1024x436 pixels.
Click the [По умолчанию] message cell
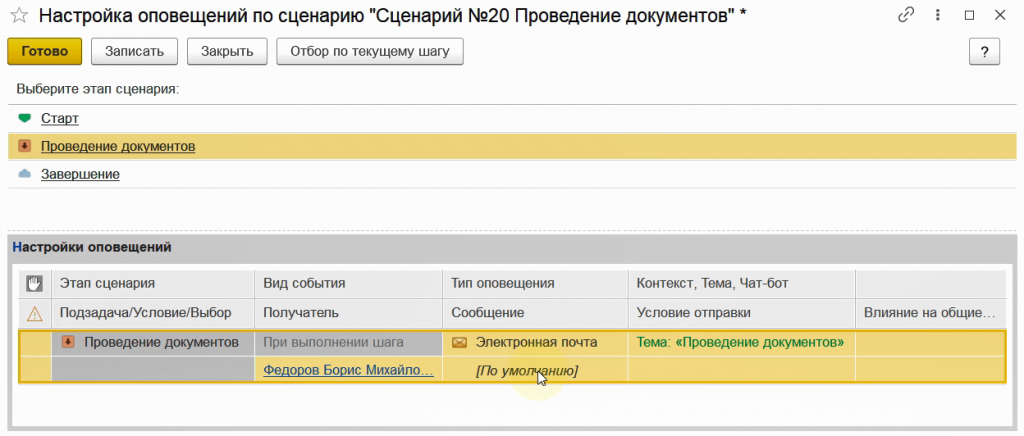point(527,371)
